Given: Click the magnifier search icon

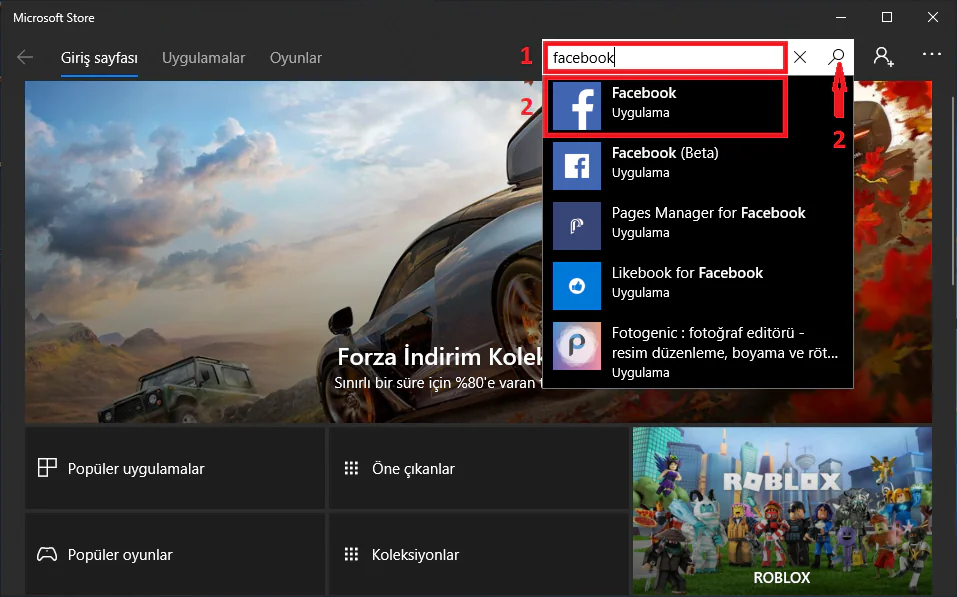Looking at the screenshot, I should tap(837, 58).
